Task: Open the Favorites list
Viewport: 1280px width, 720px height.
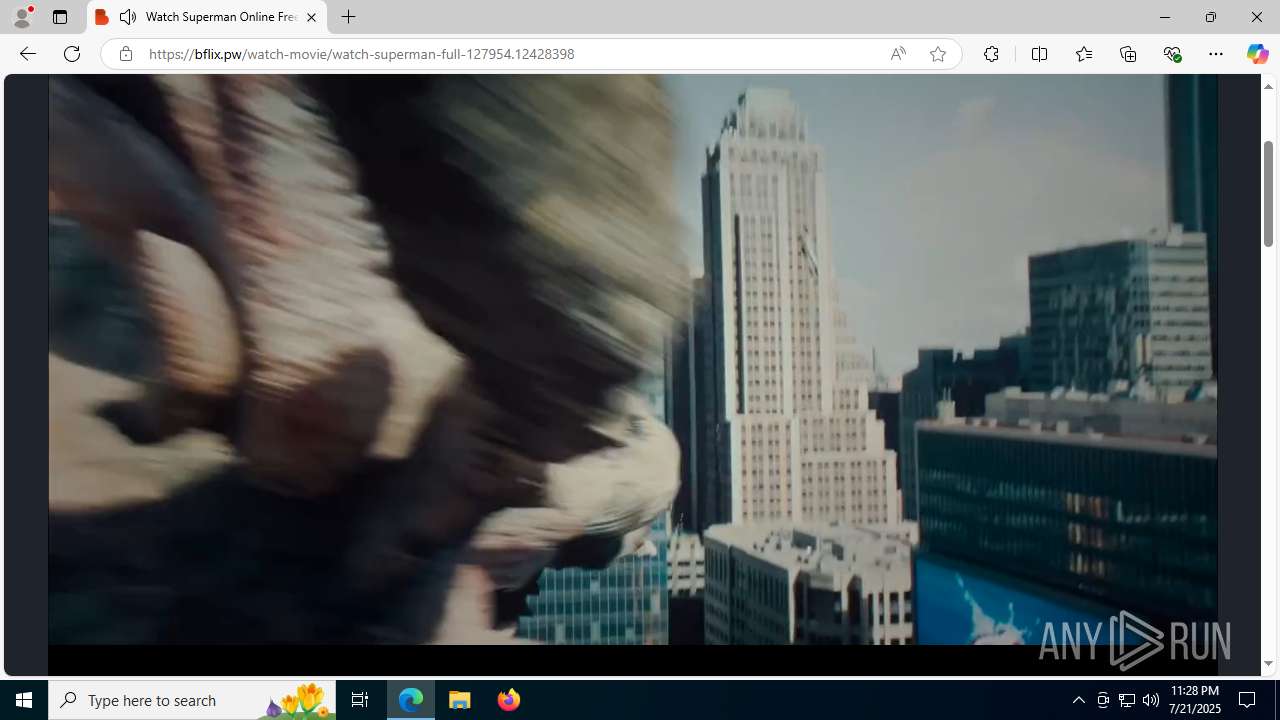Action: [1083, 54]
